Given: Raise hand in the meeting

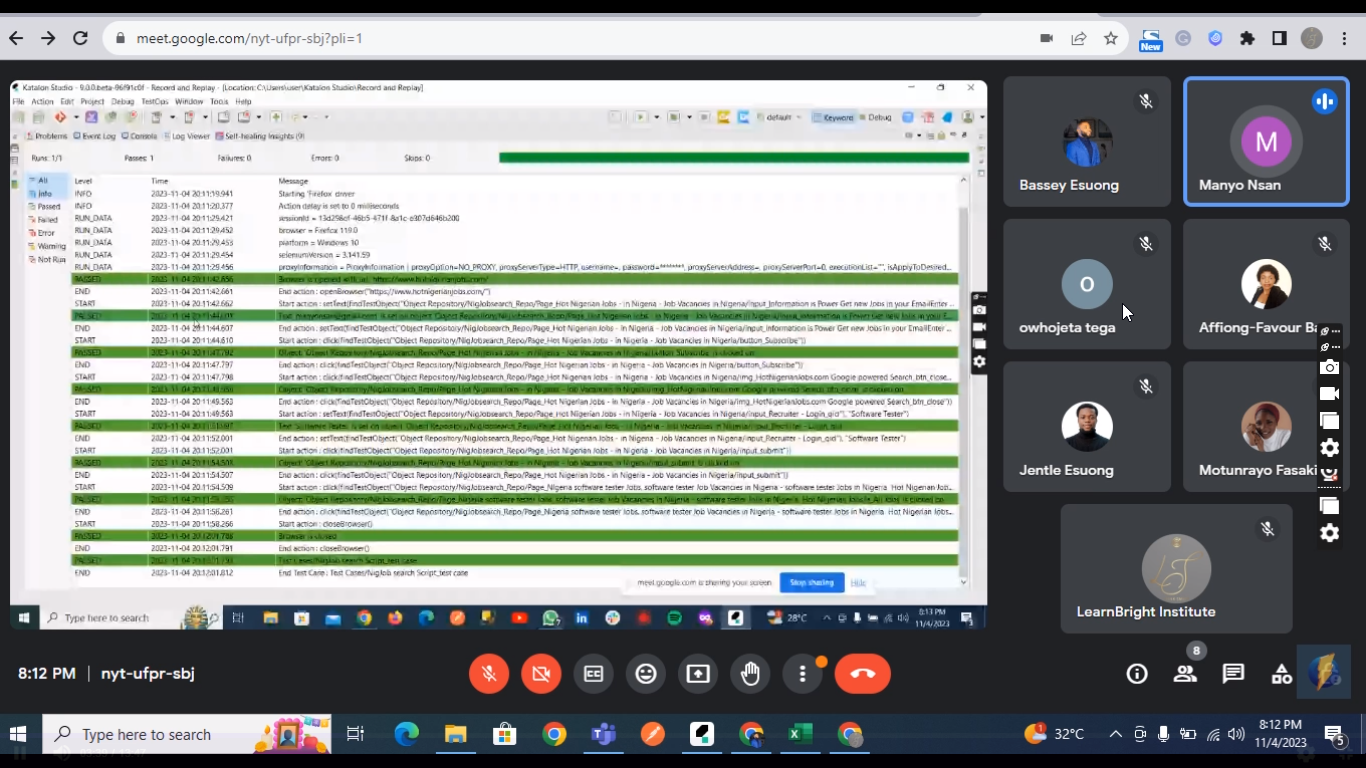Looking at the screenshot, I should tap(750, 674).
